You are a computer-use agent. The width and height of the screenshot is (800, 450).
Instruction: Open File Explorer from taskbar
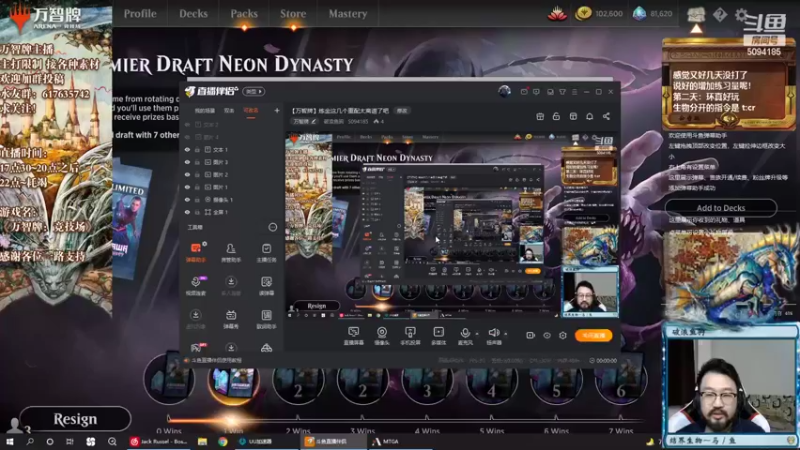pos(203,442)
